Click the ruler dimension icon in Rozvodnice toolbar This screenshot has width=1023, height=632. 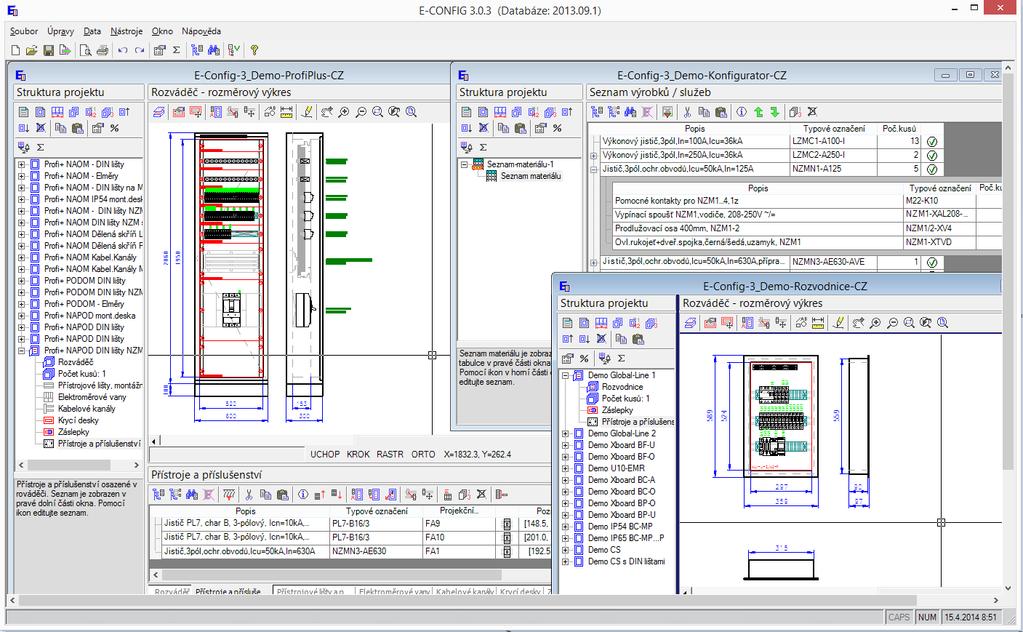point(818,323)
